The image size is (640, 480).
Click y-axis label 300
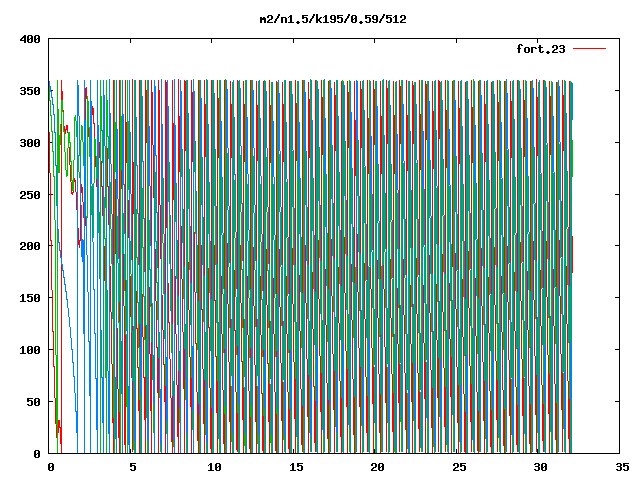pos(30,143)
